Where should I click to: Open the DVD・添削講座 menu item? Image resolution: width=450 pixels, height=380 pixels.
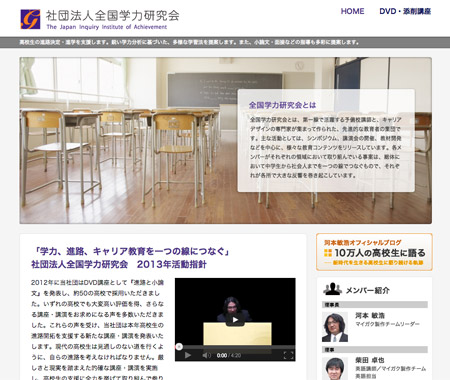coord(405,11)
